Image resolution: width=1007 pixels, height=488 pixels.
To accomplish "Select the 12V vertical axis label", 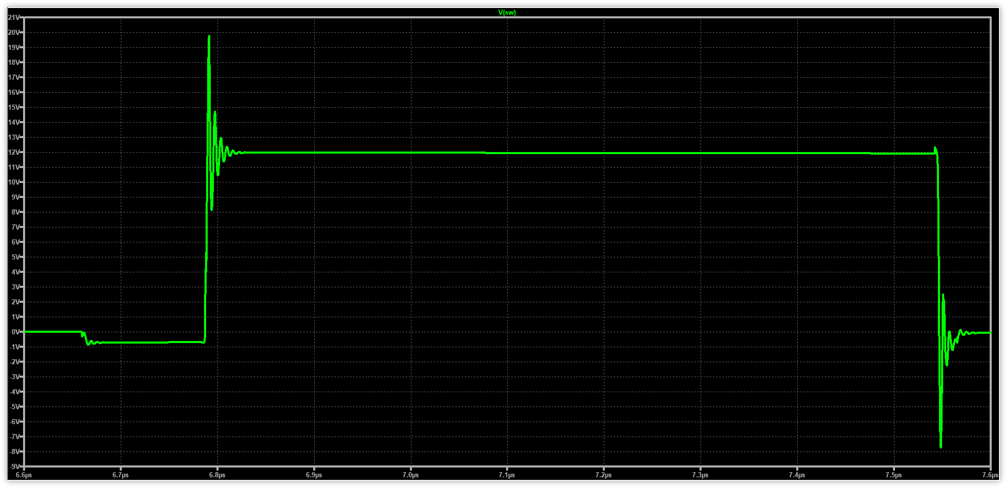I will point(14,152).
